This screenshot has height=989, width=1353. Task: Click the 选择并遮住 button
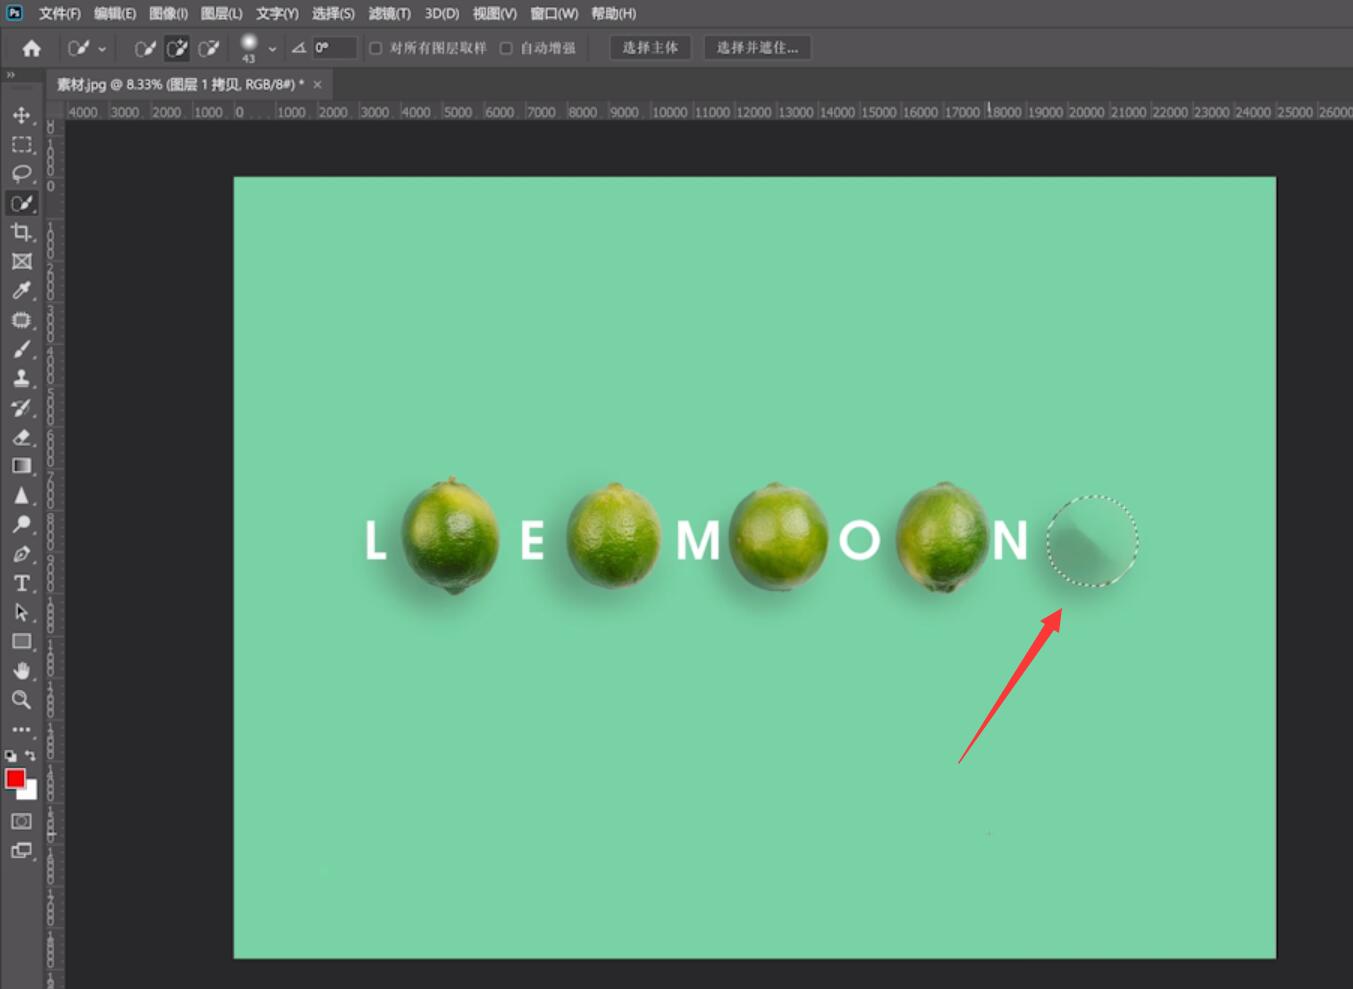(x=757, y=48)
